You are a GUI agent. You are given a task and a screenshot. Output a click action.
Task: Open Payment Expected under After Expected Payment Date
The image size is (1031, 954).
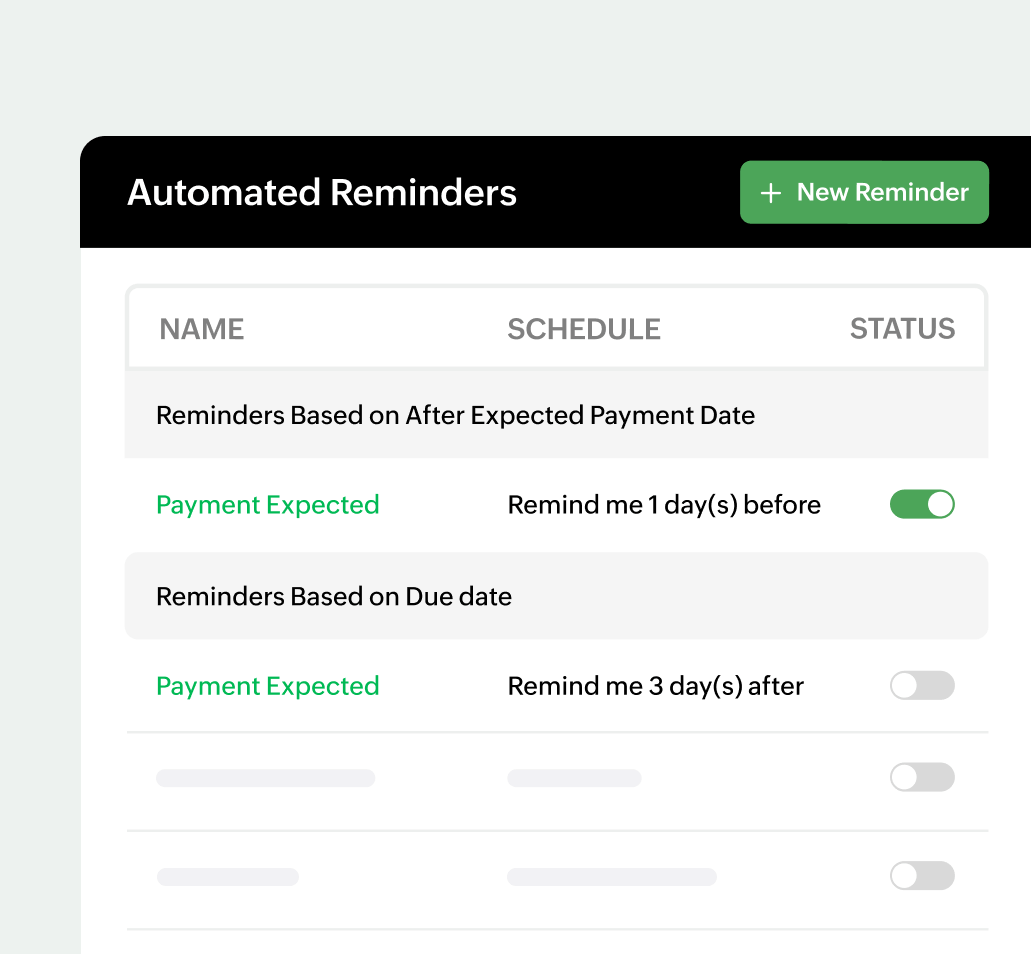pyautogui.click(x=268, y=505)
